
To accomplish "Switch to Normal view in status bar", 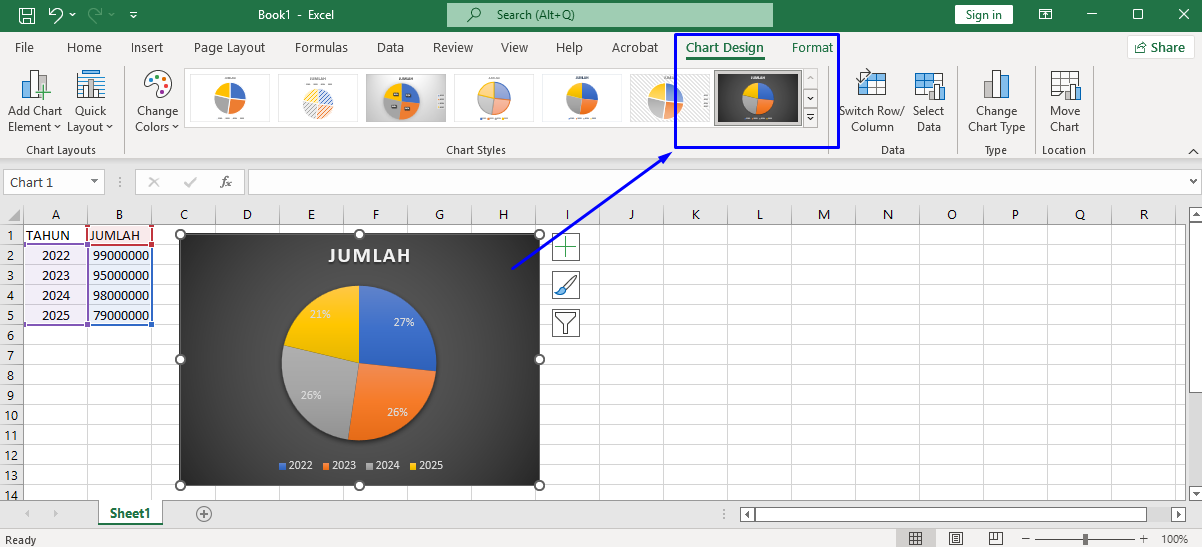I will 915,539.
